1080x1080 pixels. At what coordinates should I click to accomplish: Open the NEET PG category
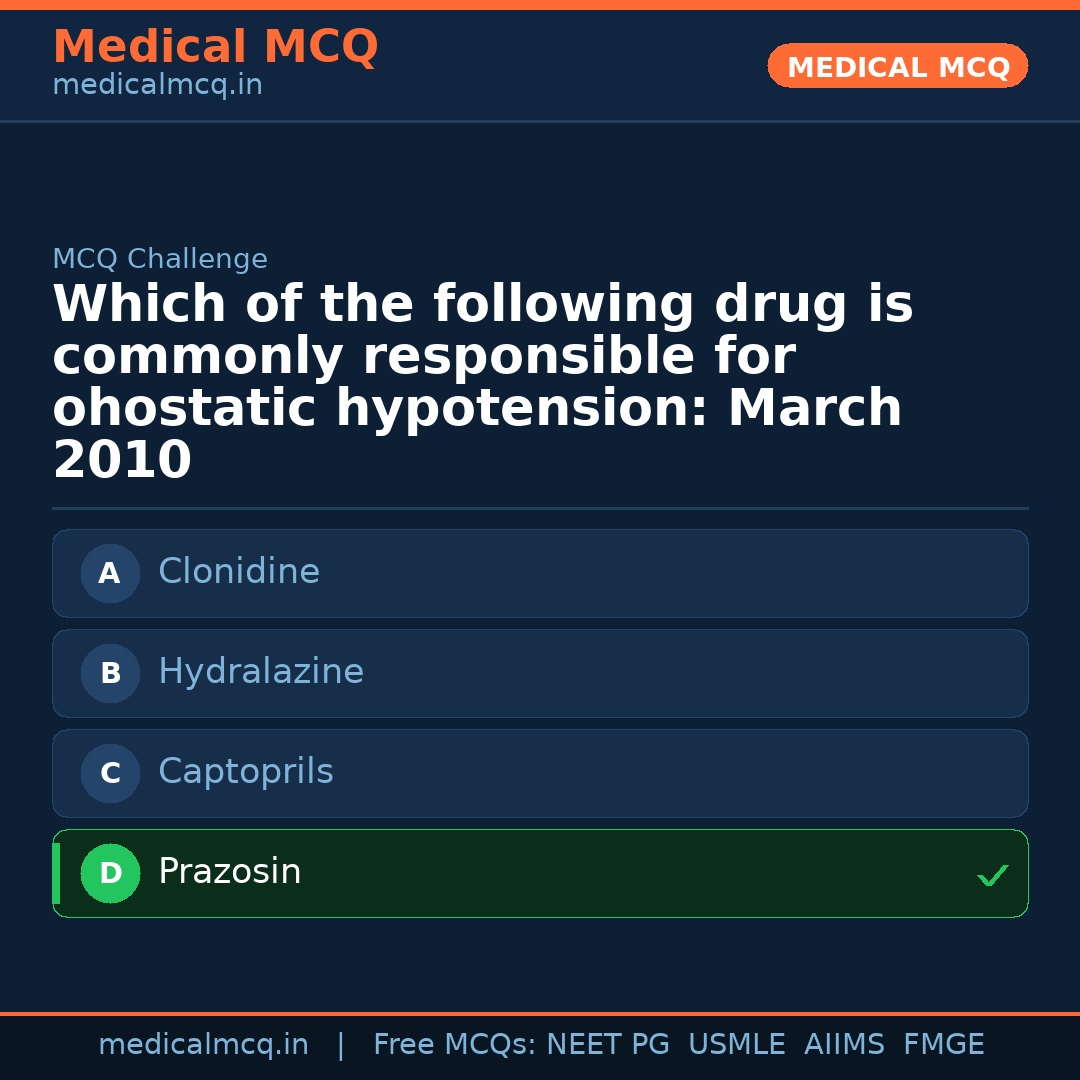point(608,1044)
